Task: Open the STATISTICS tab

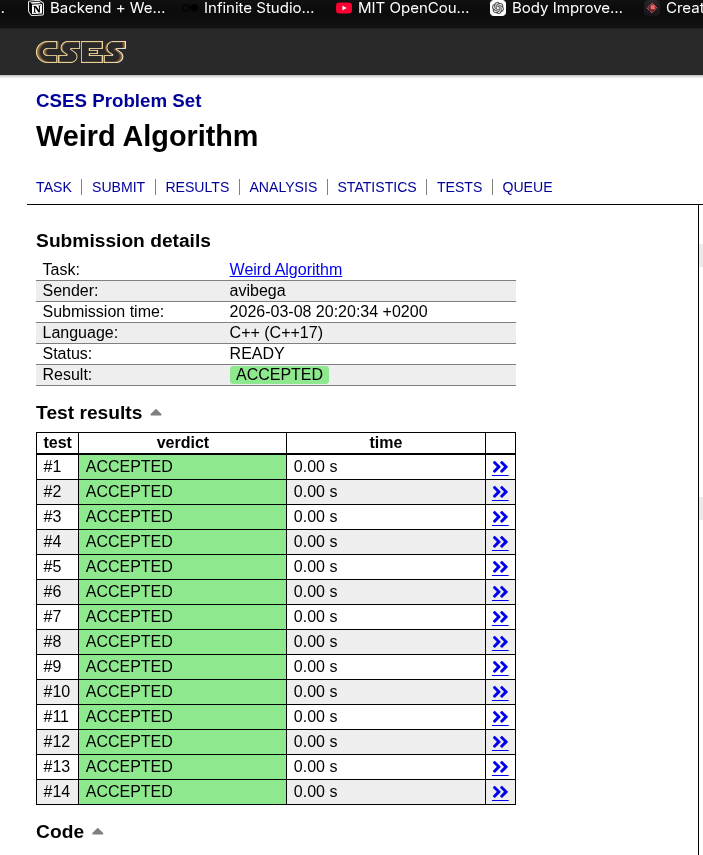Action: [x=377, y=187]
